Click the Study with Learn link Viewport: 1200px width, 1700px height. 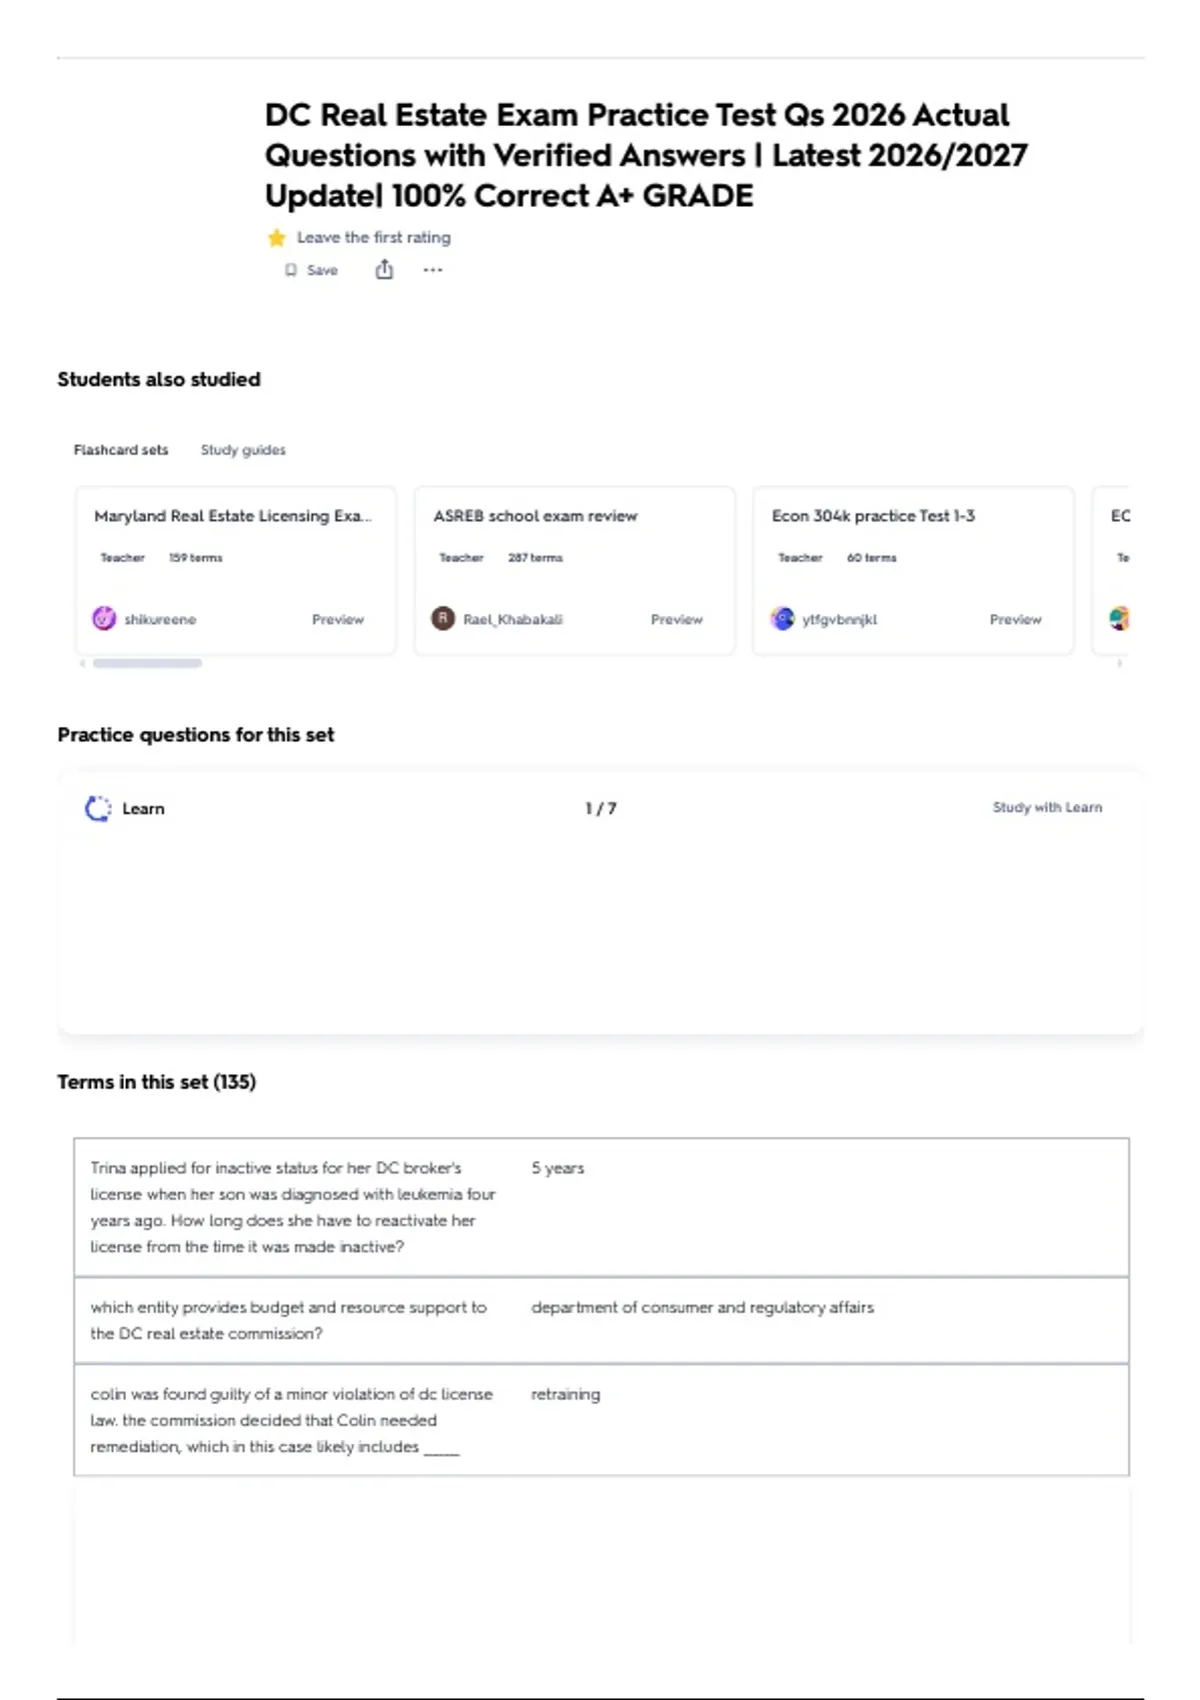1047,807
